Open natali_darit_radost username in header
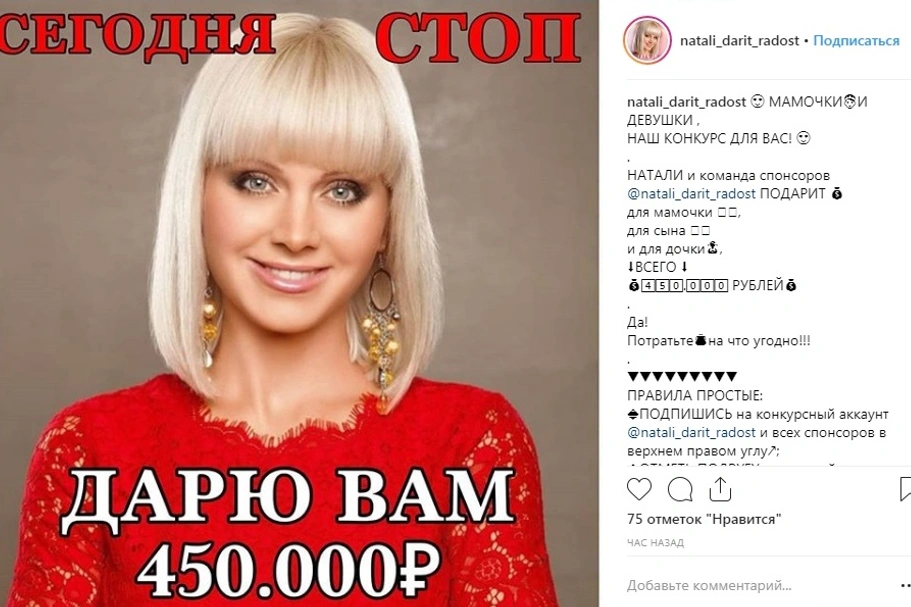Viewport: 911px width, 607px height. click(739, 41)
